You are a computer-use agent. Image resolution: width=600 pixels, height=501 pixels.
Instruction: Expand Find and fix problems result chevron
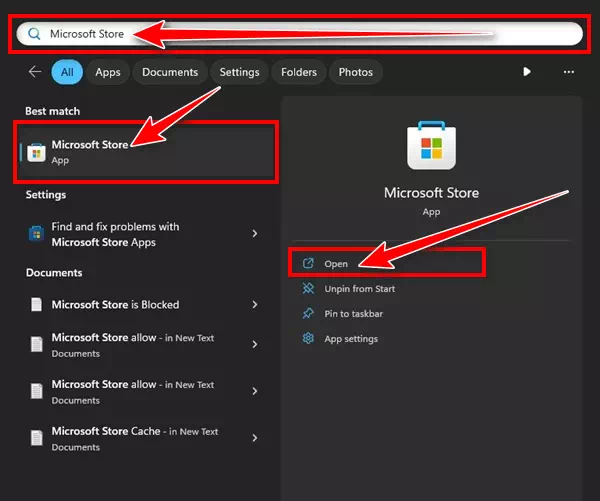pyautogui.click(x=255, y=233)
